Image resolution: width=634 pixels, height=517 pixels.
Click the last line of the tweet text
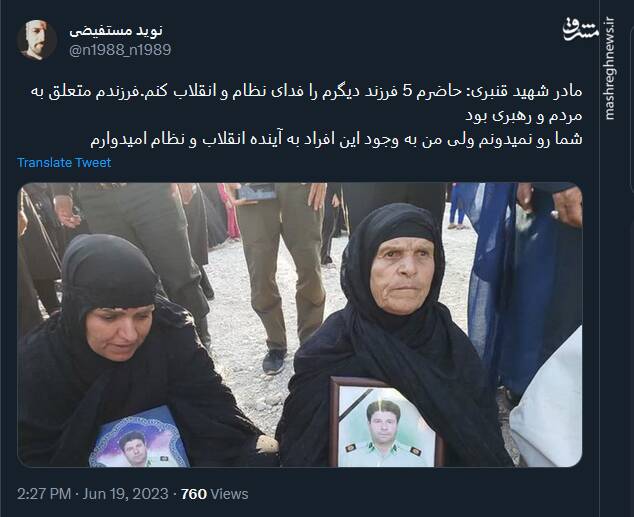[336, 139]
